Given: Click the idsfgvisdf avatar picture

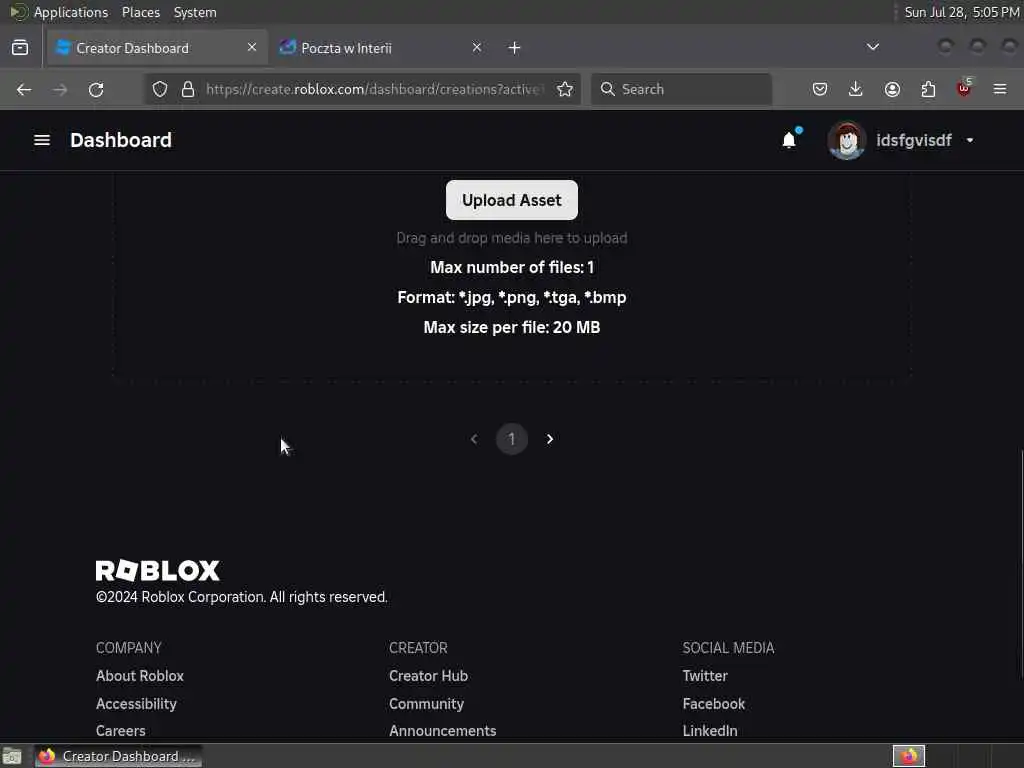Looking at the screenshot, I should (846, 140).
